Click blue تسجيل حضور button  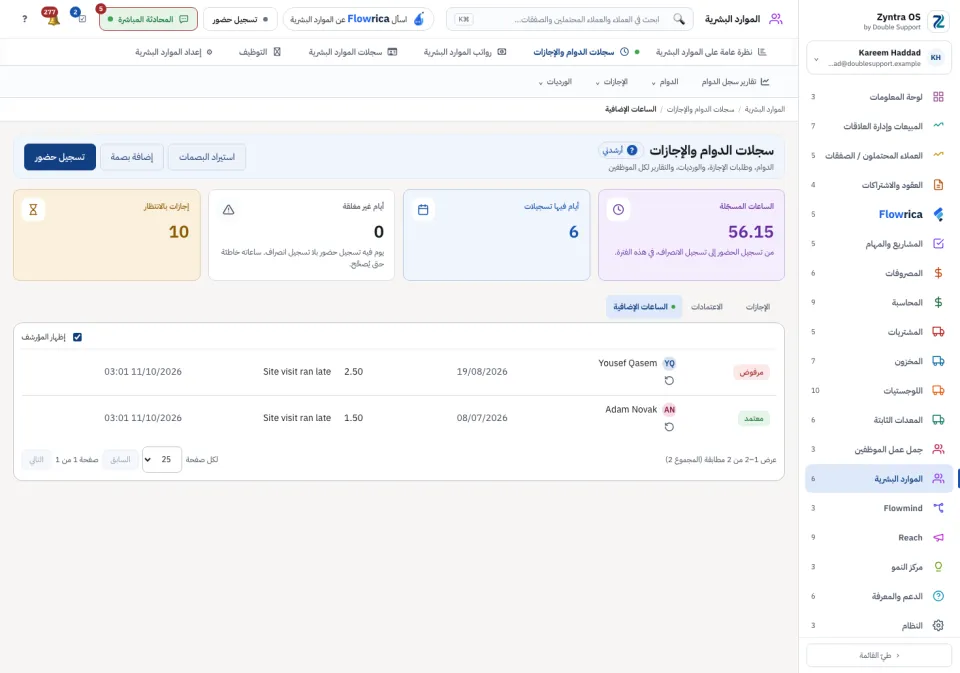60,157
